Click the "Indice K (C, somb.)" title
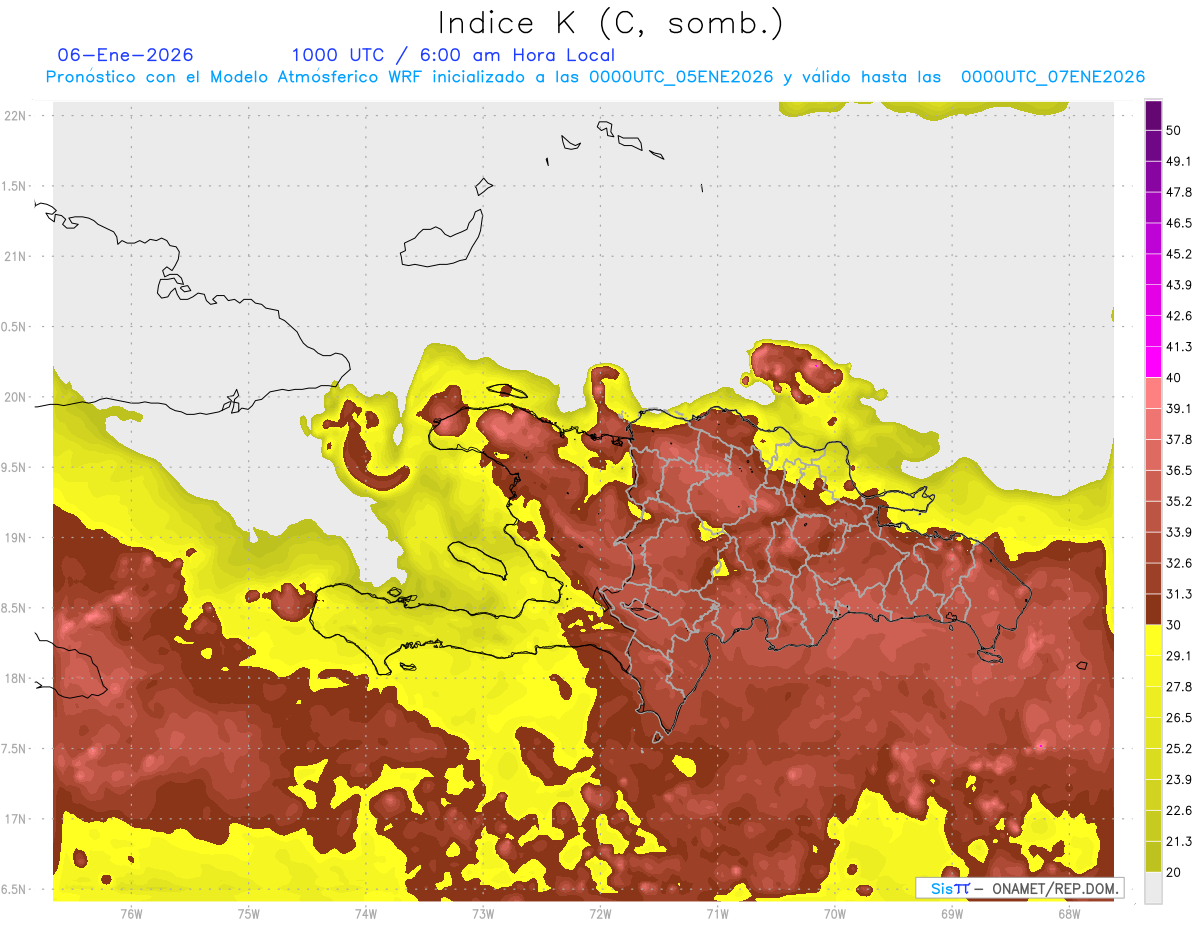The image size is (1200, 927). pos(610,23)
